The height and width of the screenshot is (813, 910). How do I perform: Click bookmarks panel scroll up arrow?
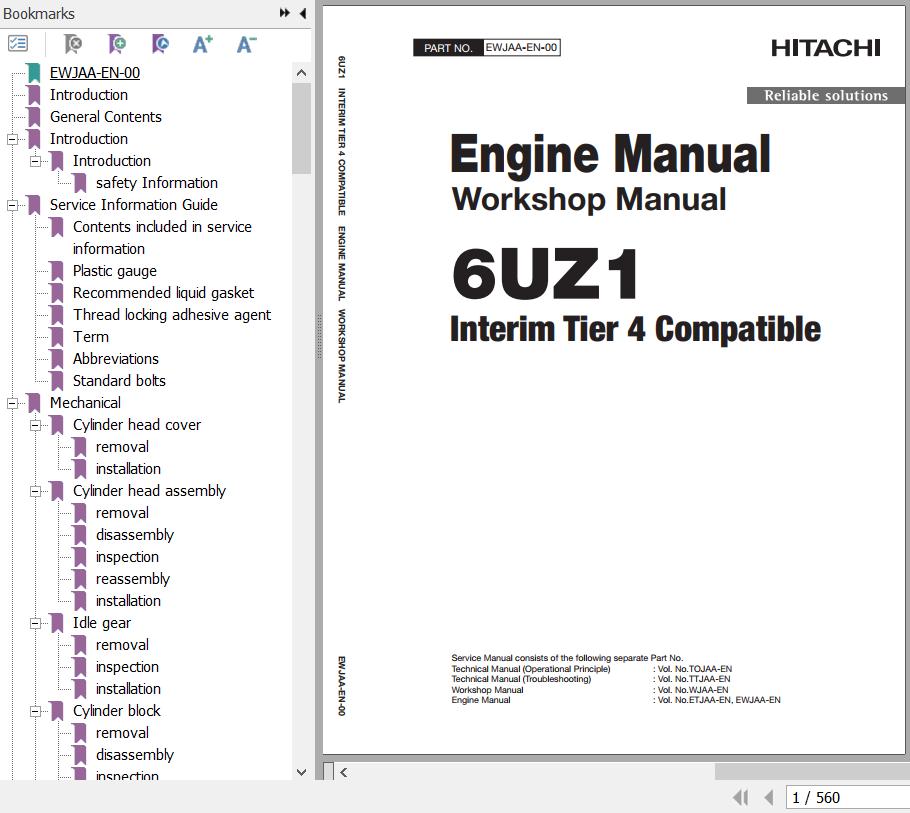[x=301, y=73]
